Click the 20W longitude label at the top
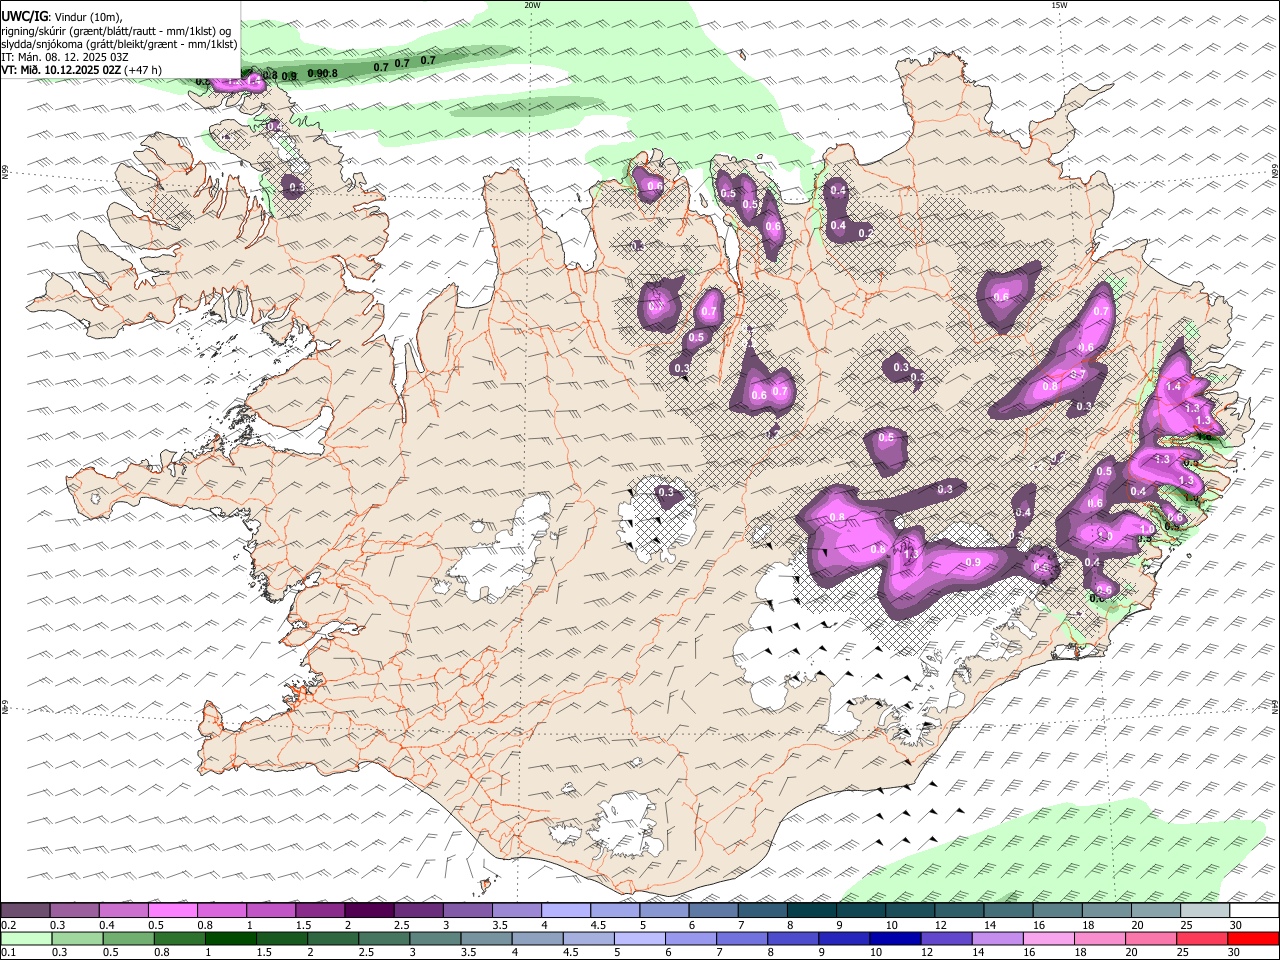Viewport: 1280px width, 960px height. coord(532,5)
